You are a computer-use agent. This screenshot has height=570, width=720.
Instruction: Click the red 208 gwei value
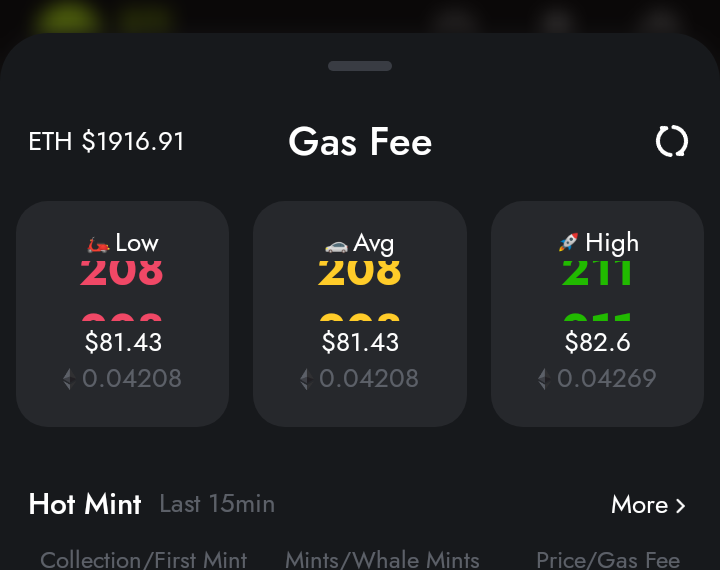click(121, 272)
